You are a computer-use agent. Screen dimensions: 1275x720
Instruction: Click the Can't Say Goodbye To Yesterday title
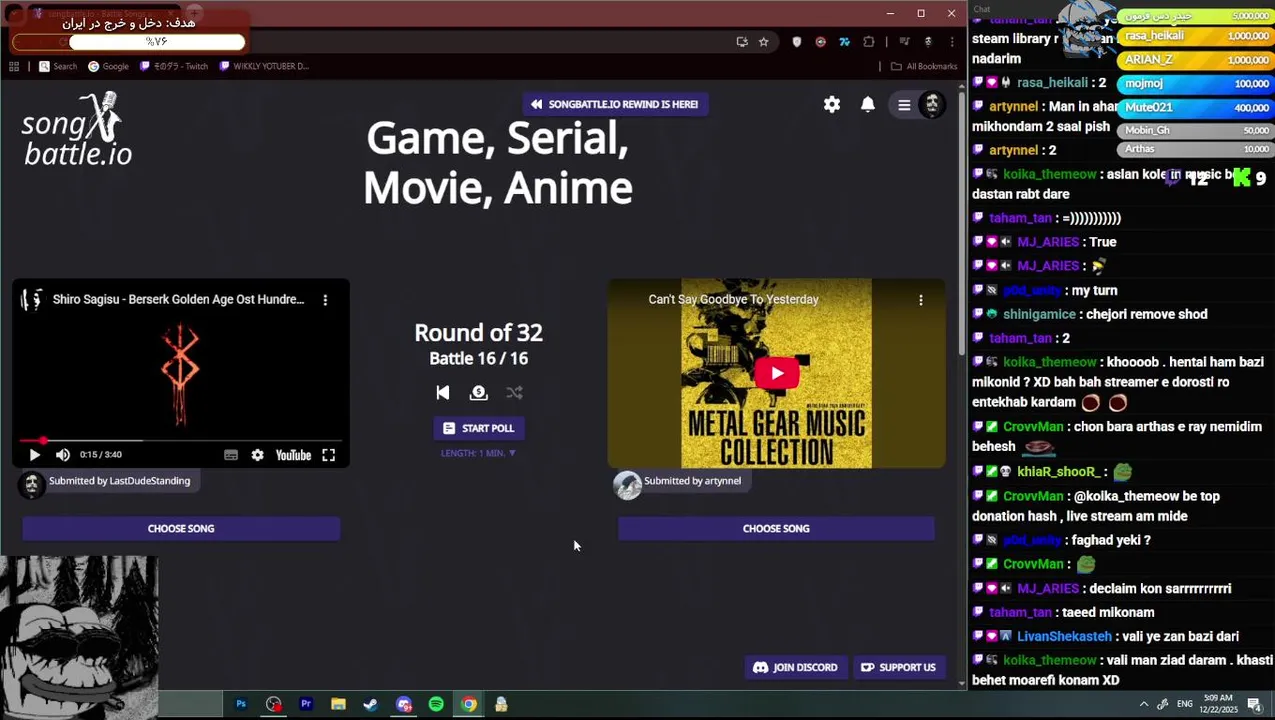[x=733, y=299]
